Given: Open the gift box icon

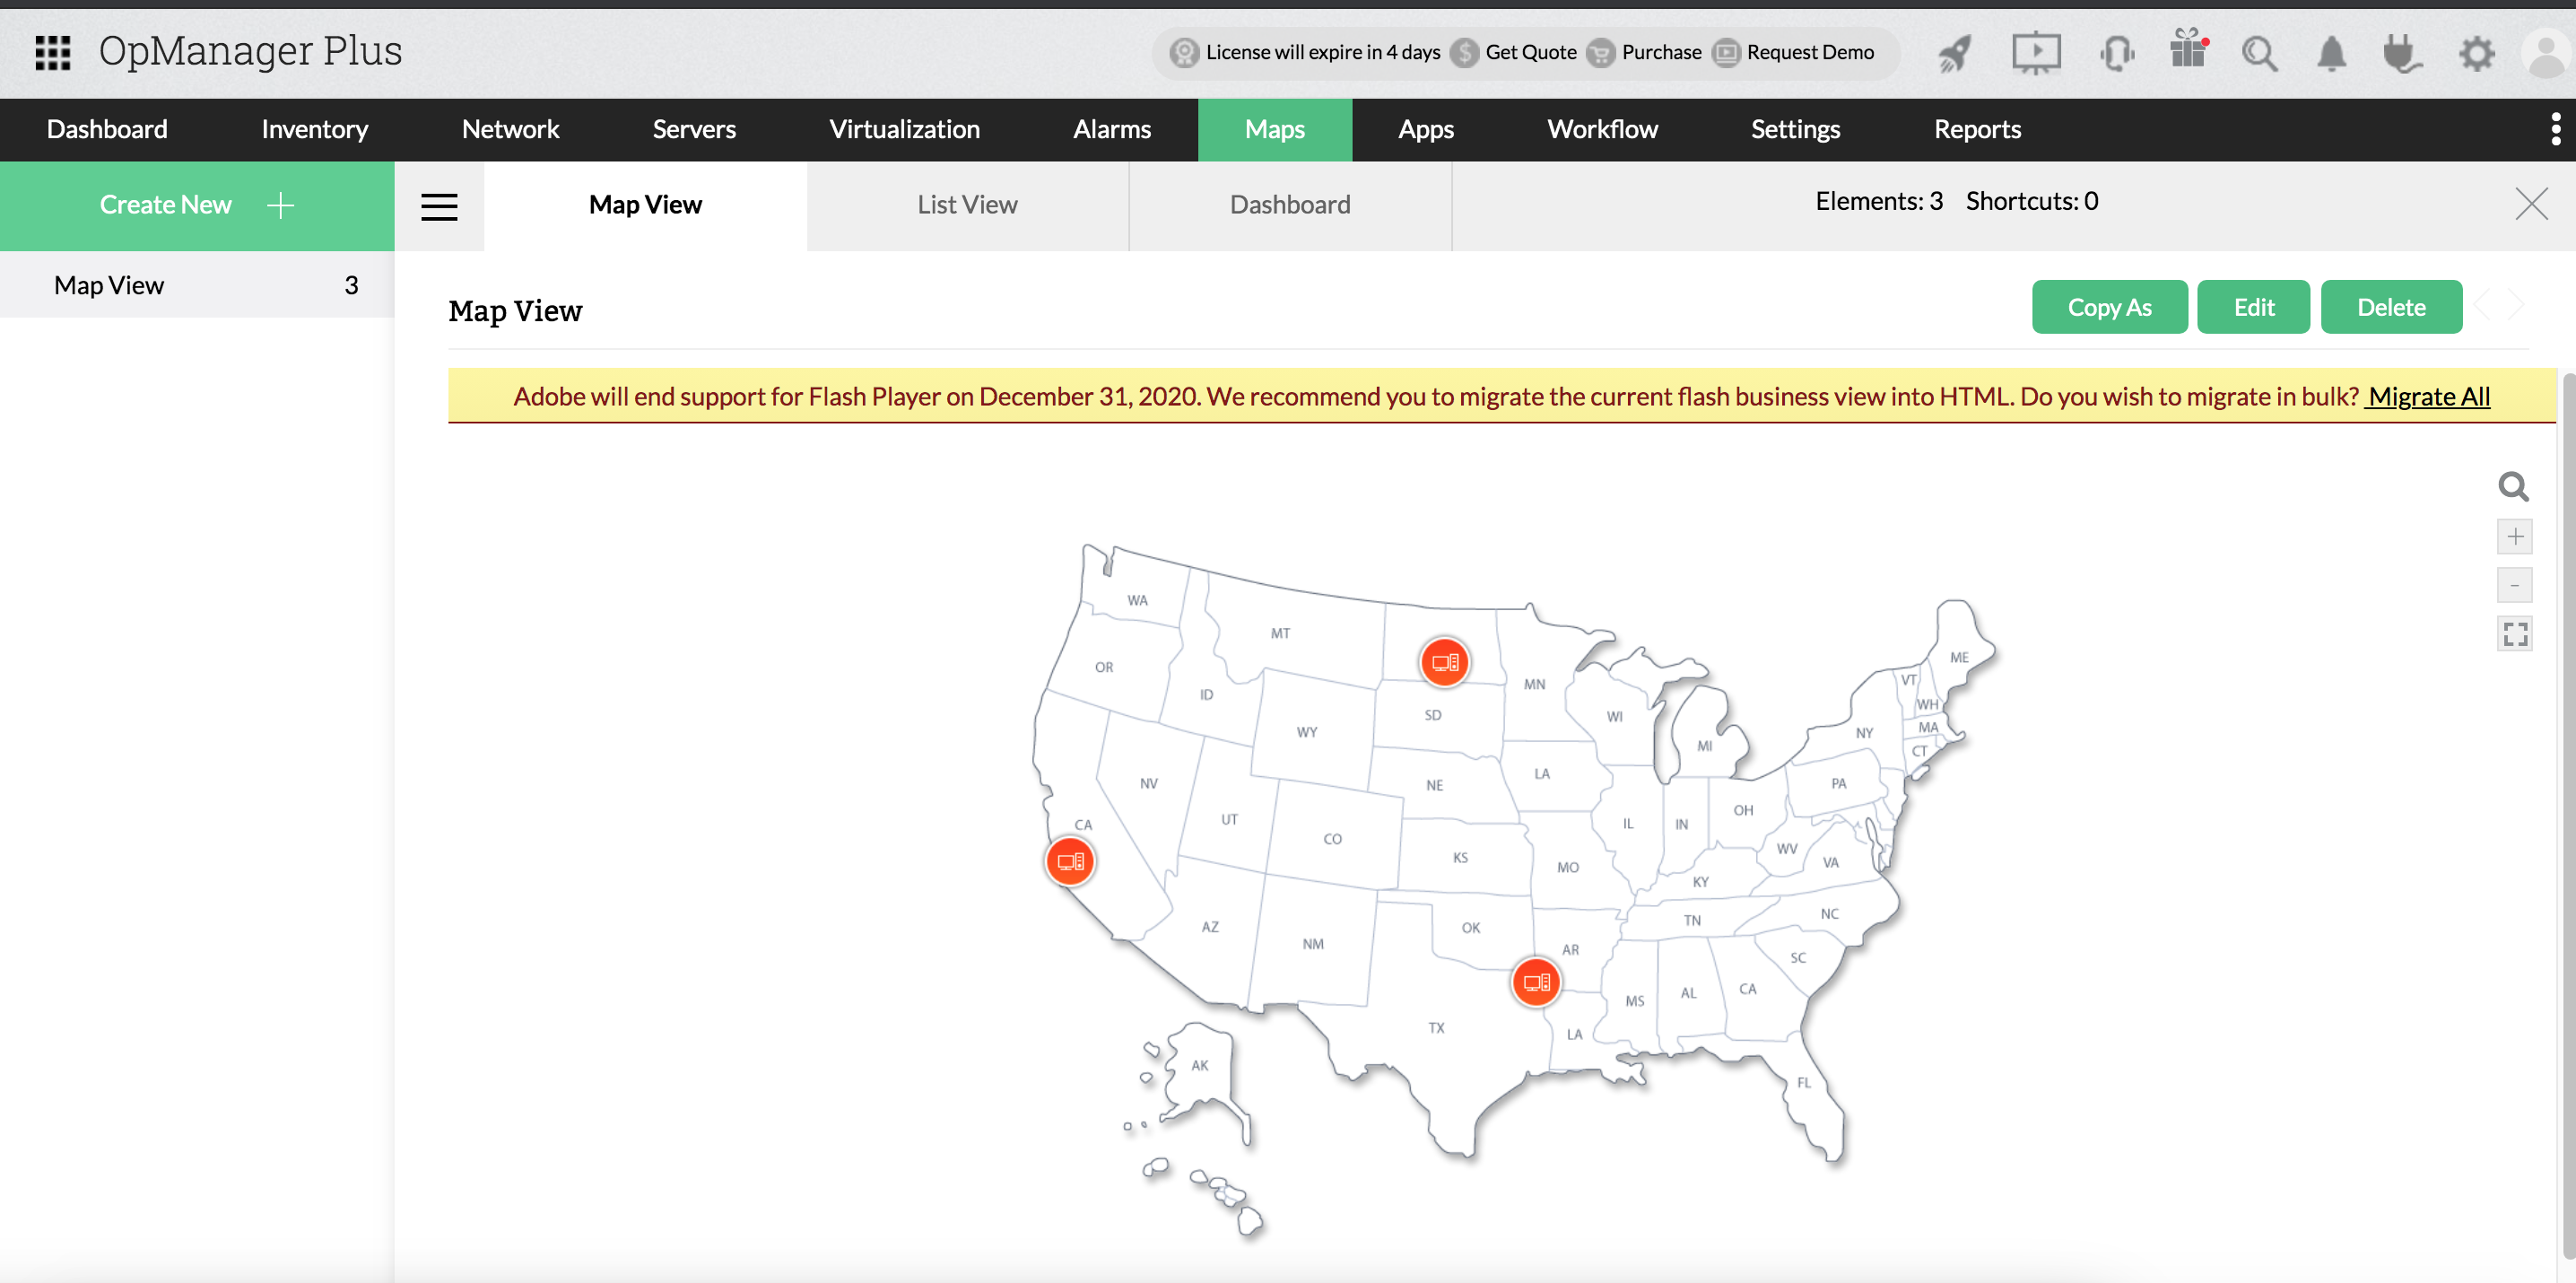Looking at the screenshot, I should (x=2187, y=50).
